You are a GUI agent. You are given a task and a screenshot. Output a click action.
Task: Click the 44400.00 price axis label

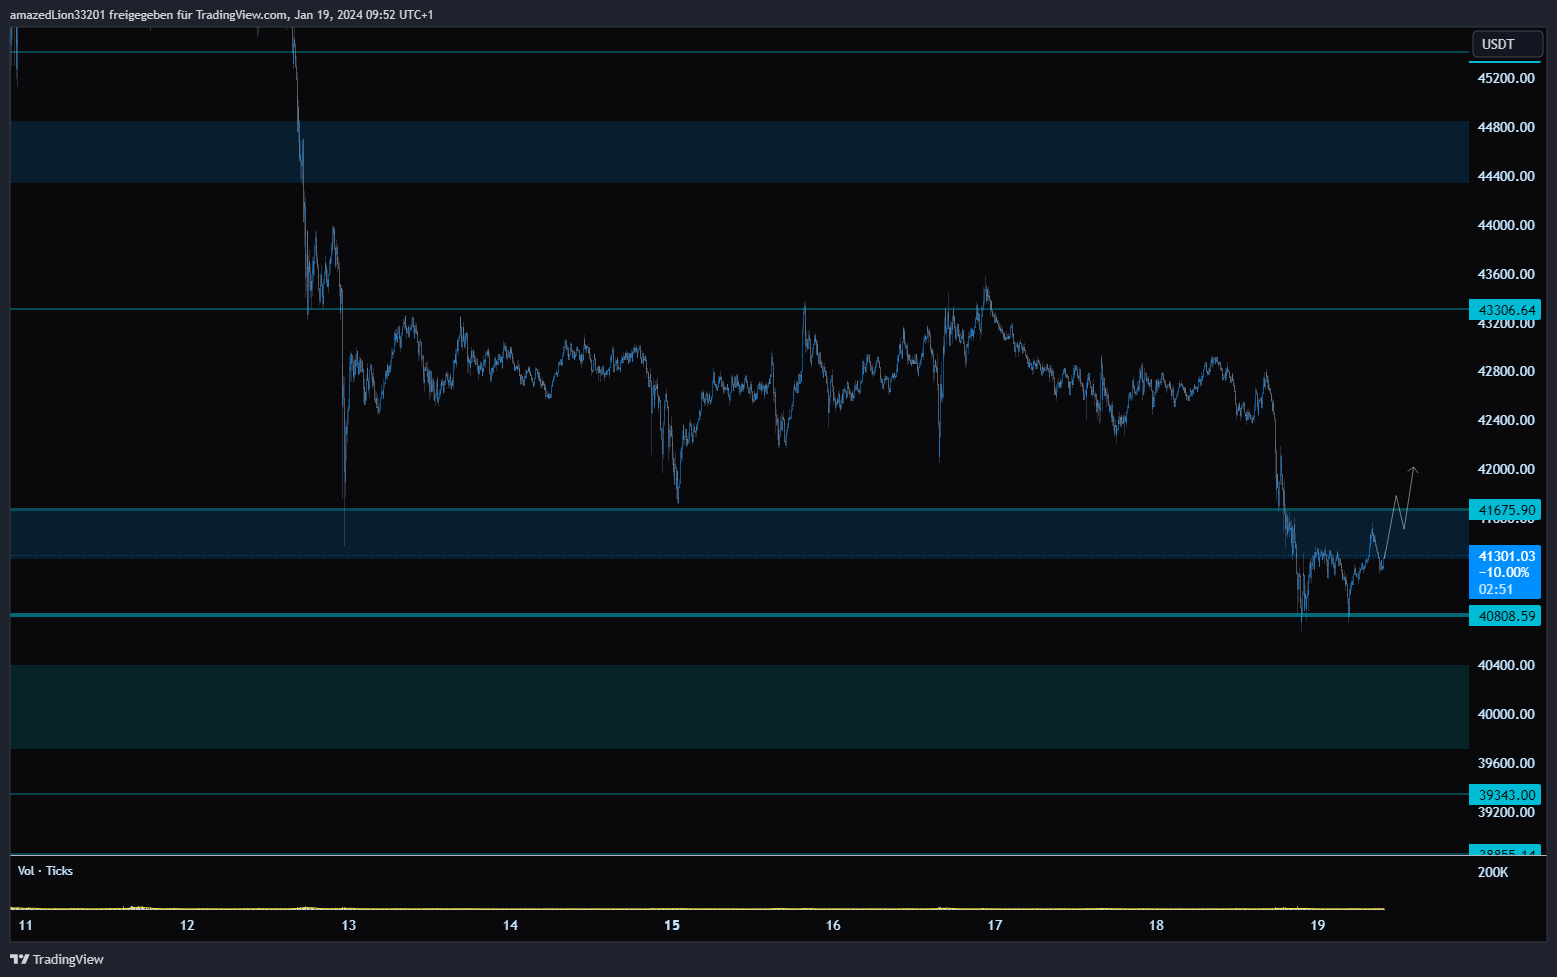1506,176
